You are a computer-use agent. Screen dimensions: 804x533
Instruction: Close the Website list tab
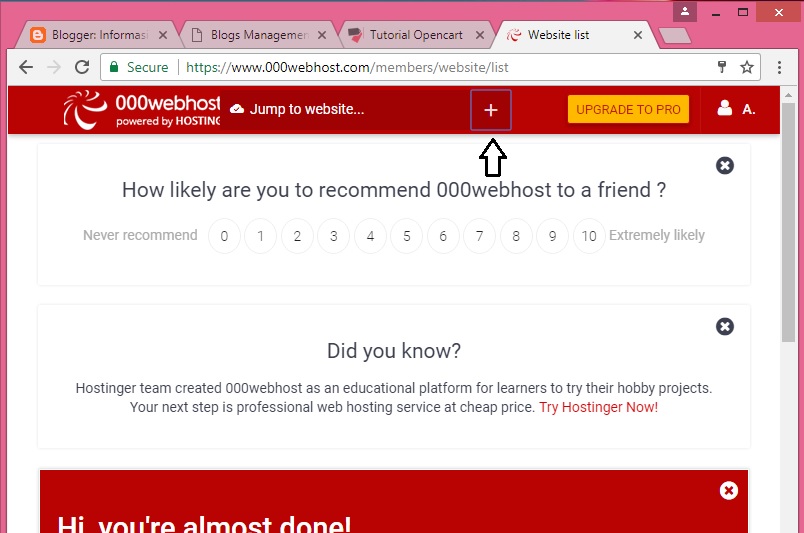pos(637,35)
